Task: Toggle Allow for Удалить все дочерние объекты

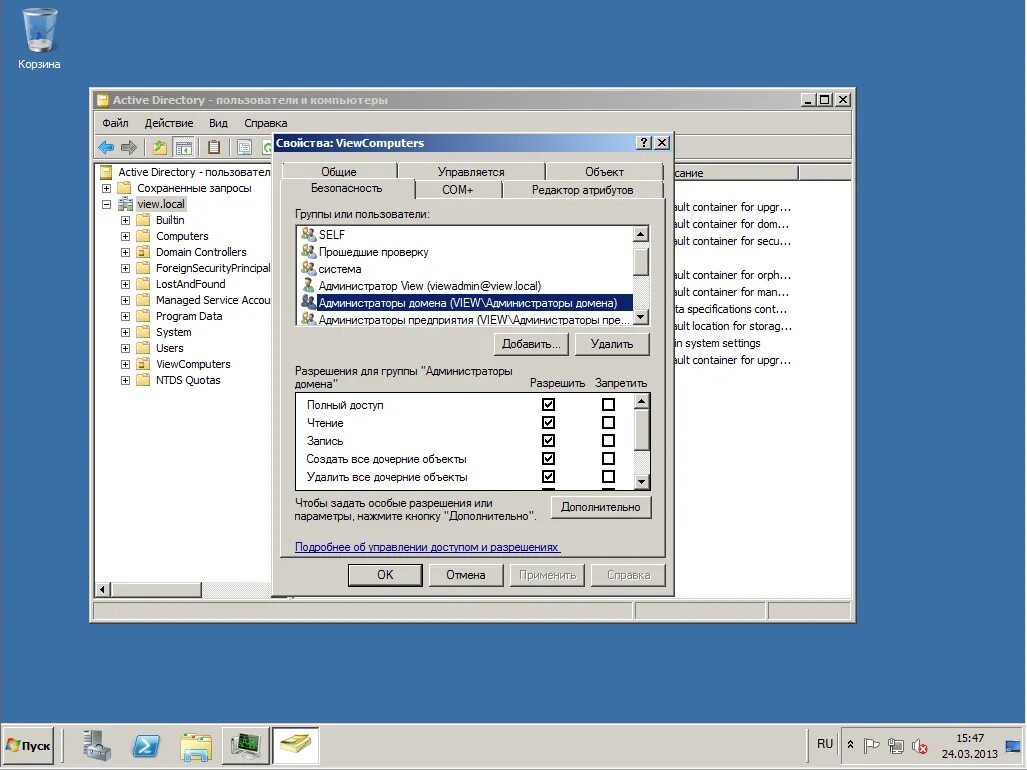Action: pos(548,477)
